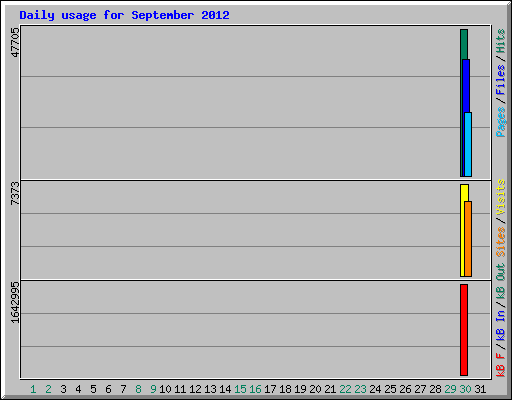
Task: Click day 24 on the x-axis
Action: (x=375, y=389)
